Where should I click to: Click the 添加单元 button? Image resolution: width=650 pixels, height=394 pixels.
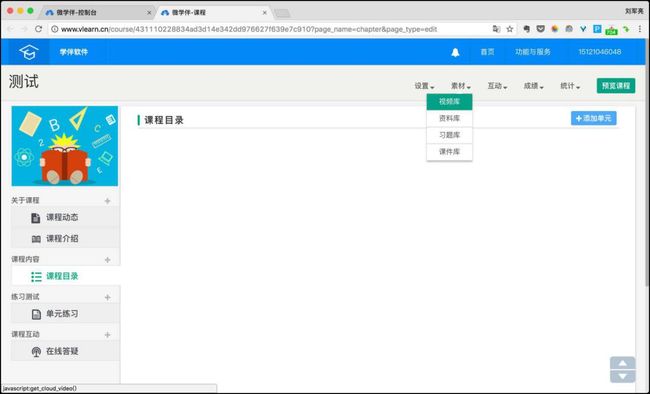[x=594, y=118]
